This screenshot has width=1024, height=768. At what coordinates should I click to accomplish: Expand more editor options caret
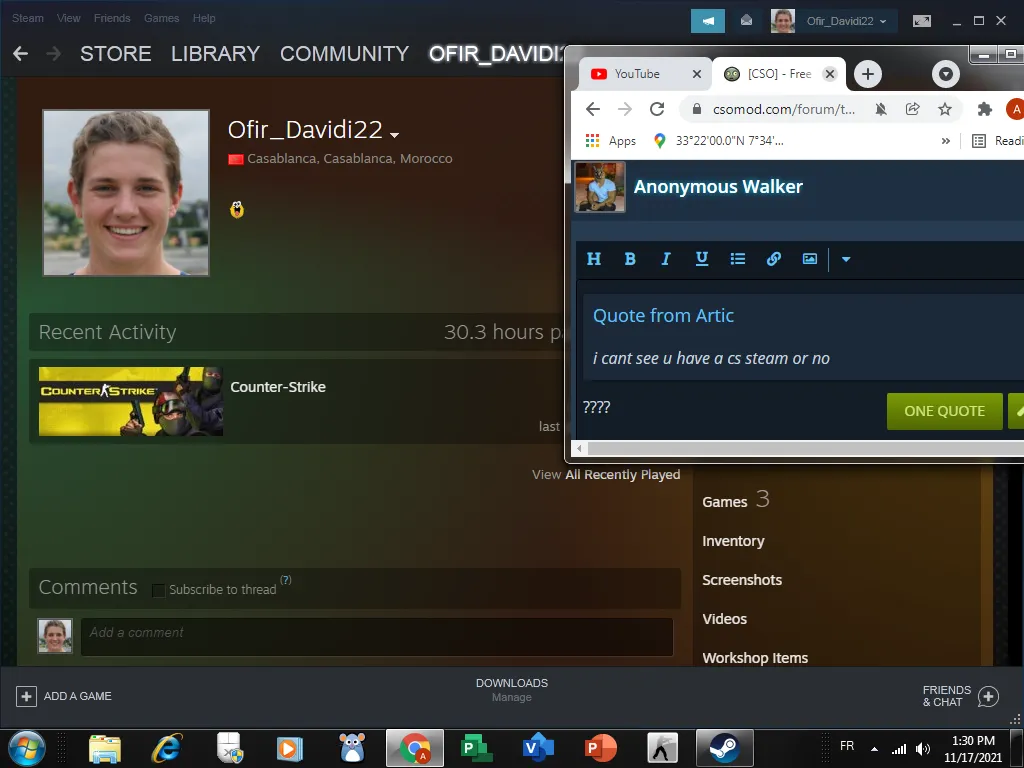tap(846, 259)
